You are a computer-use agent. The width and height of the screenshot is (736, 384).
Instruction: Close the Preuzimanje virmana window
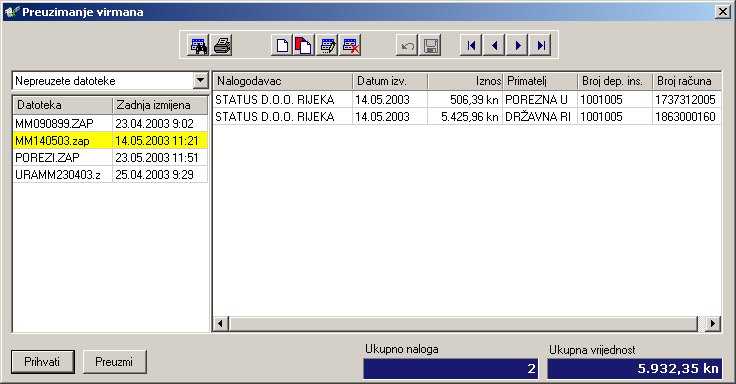[x=723, y=12]
